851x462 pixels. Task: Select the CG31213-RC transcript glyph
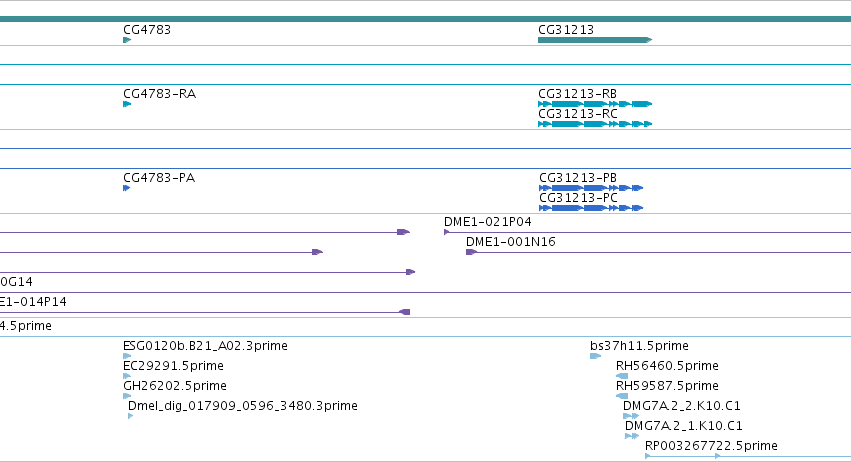pos(595,124)
